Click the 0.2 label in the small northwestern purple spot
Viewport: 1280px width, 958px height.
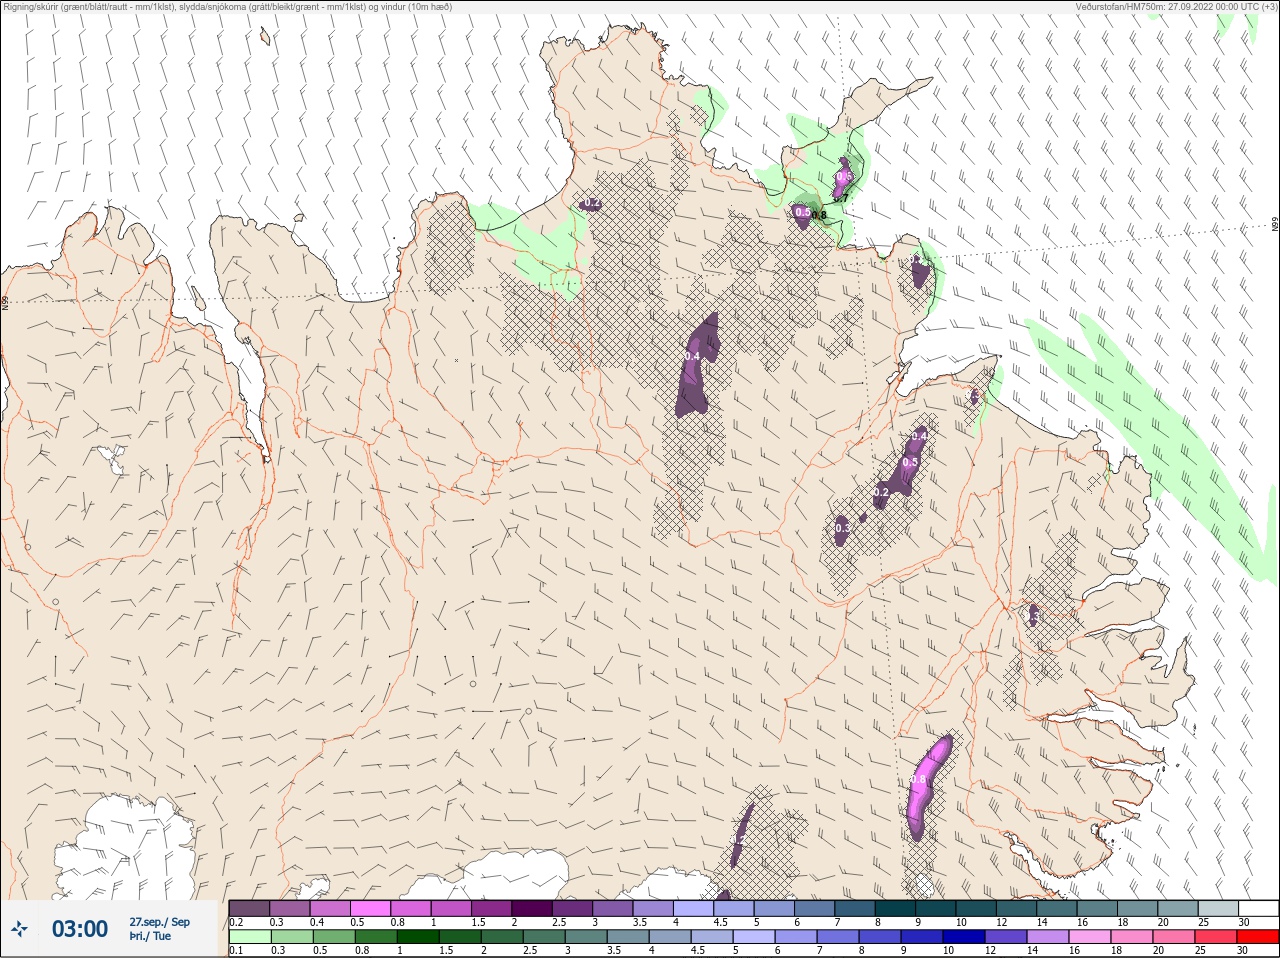click(x=592, y=203)
